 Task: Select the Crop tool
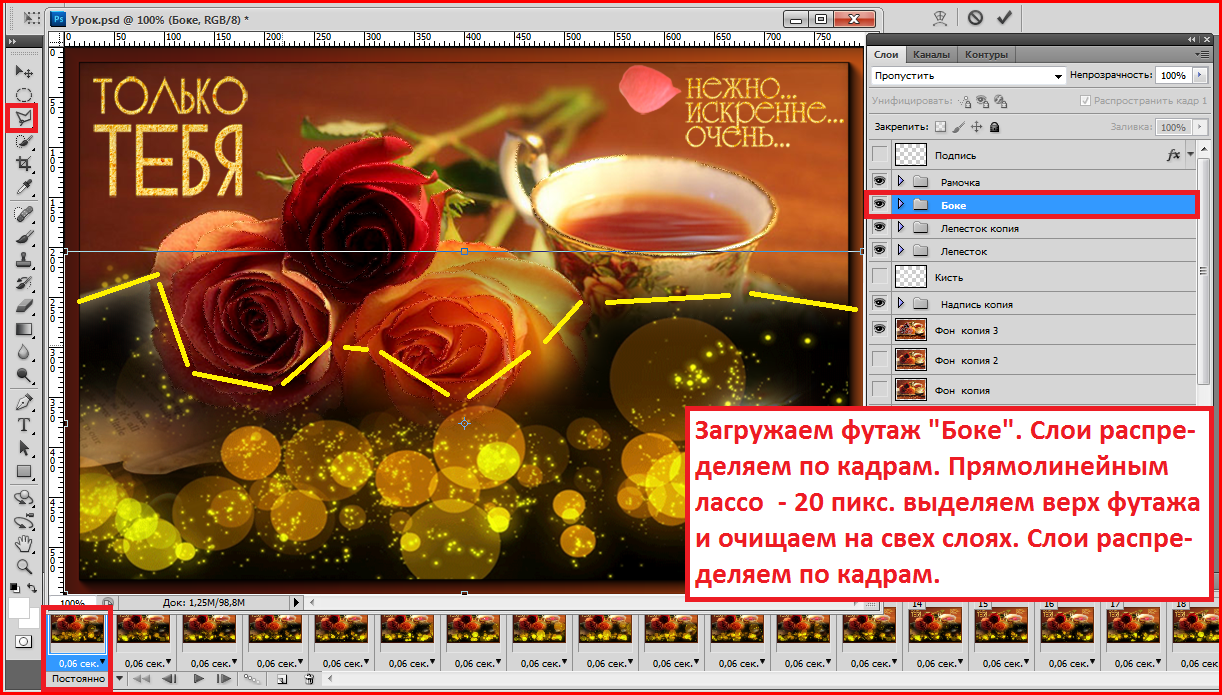tap(24, 164)
